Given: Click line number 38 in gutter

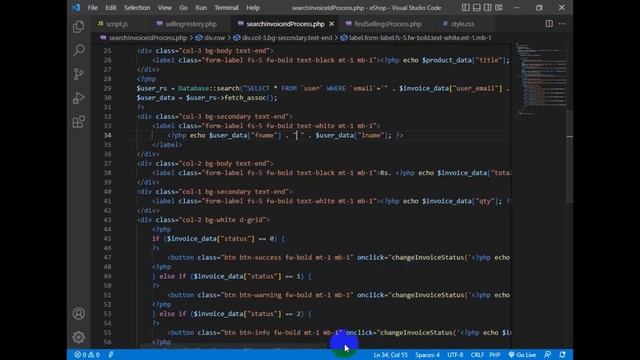Looking at the screenshot, I should pos(107,173).
